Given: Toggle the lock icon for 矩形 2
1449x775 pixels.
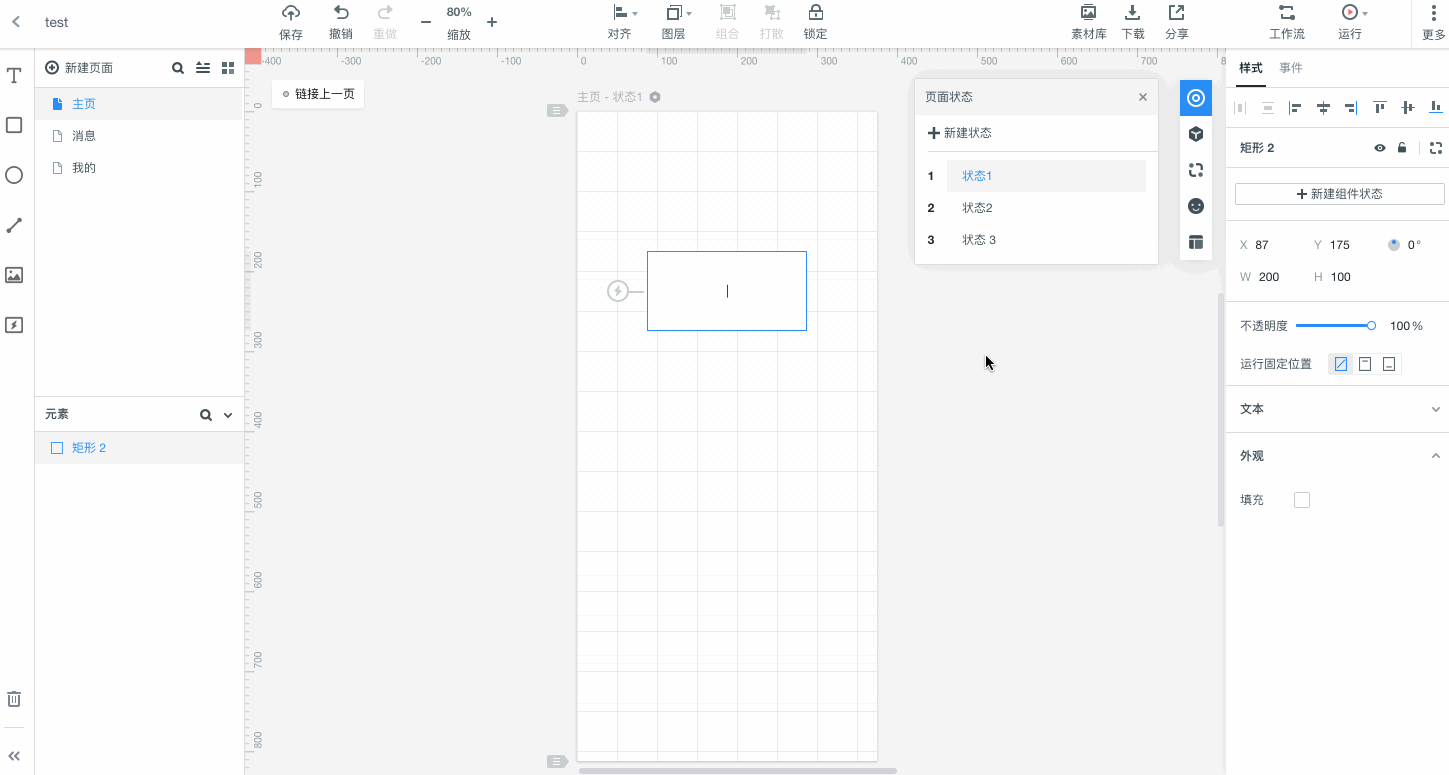Looking at the screenshot, I should [x=1402, y=148].
